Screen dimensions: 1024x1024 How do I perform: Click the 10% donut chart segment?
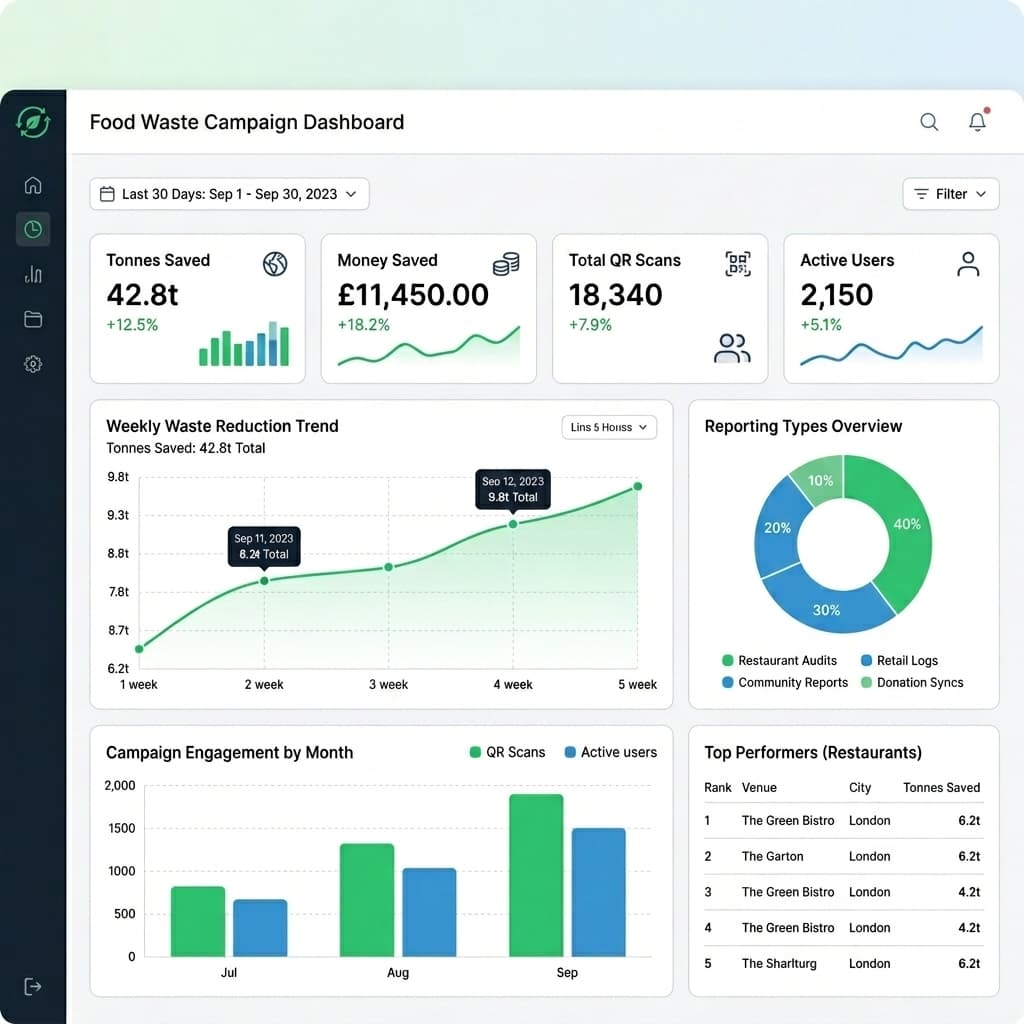tap(820, 481)
